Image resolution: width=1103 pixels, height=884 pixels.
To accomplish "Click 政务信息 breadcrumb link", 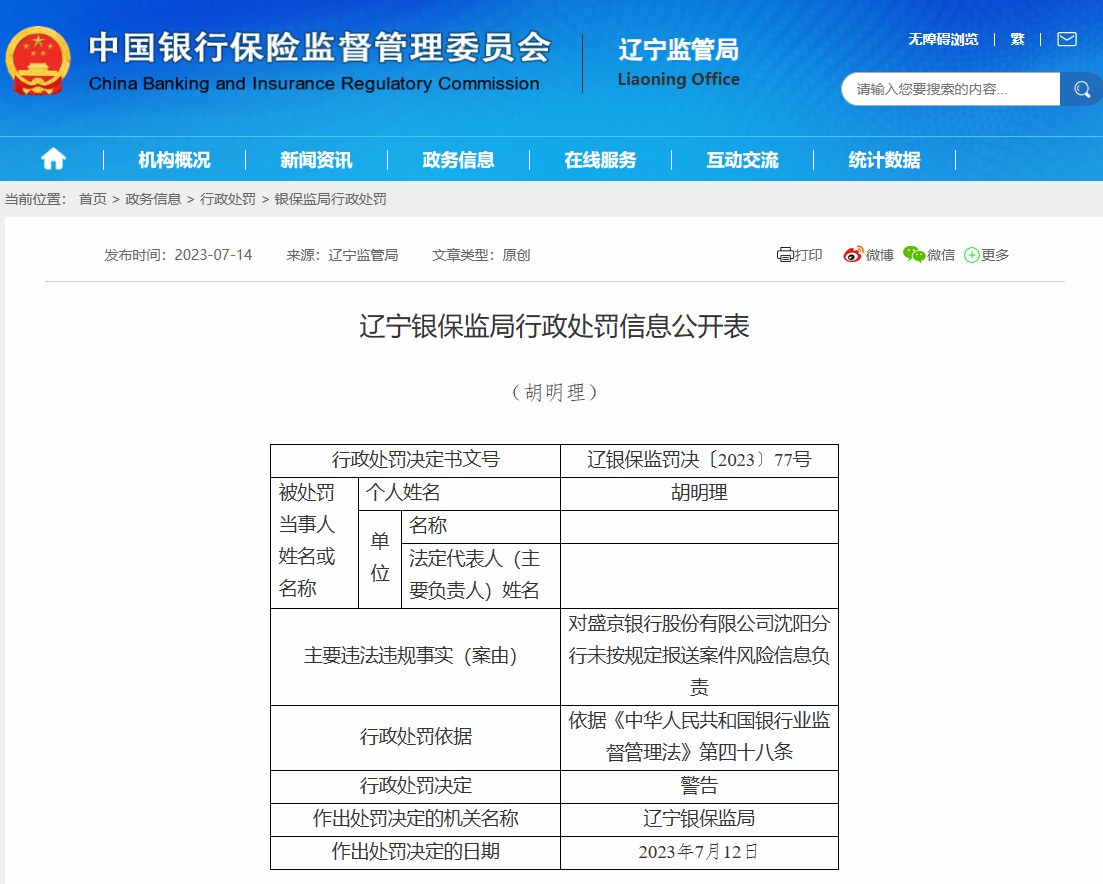I will tap(153, 199).
